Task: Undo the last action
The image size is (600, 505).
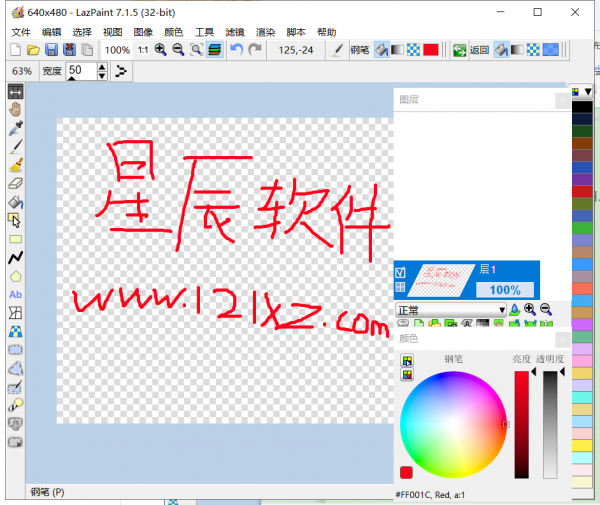Action: click(236, 50)
